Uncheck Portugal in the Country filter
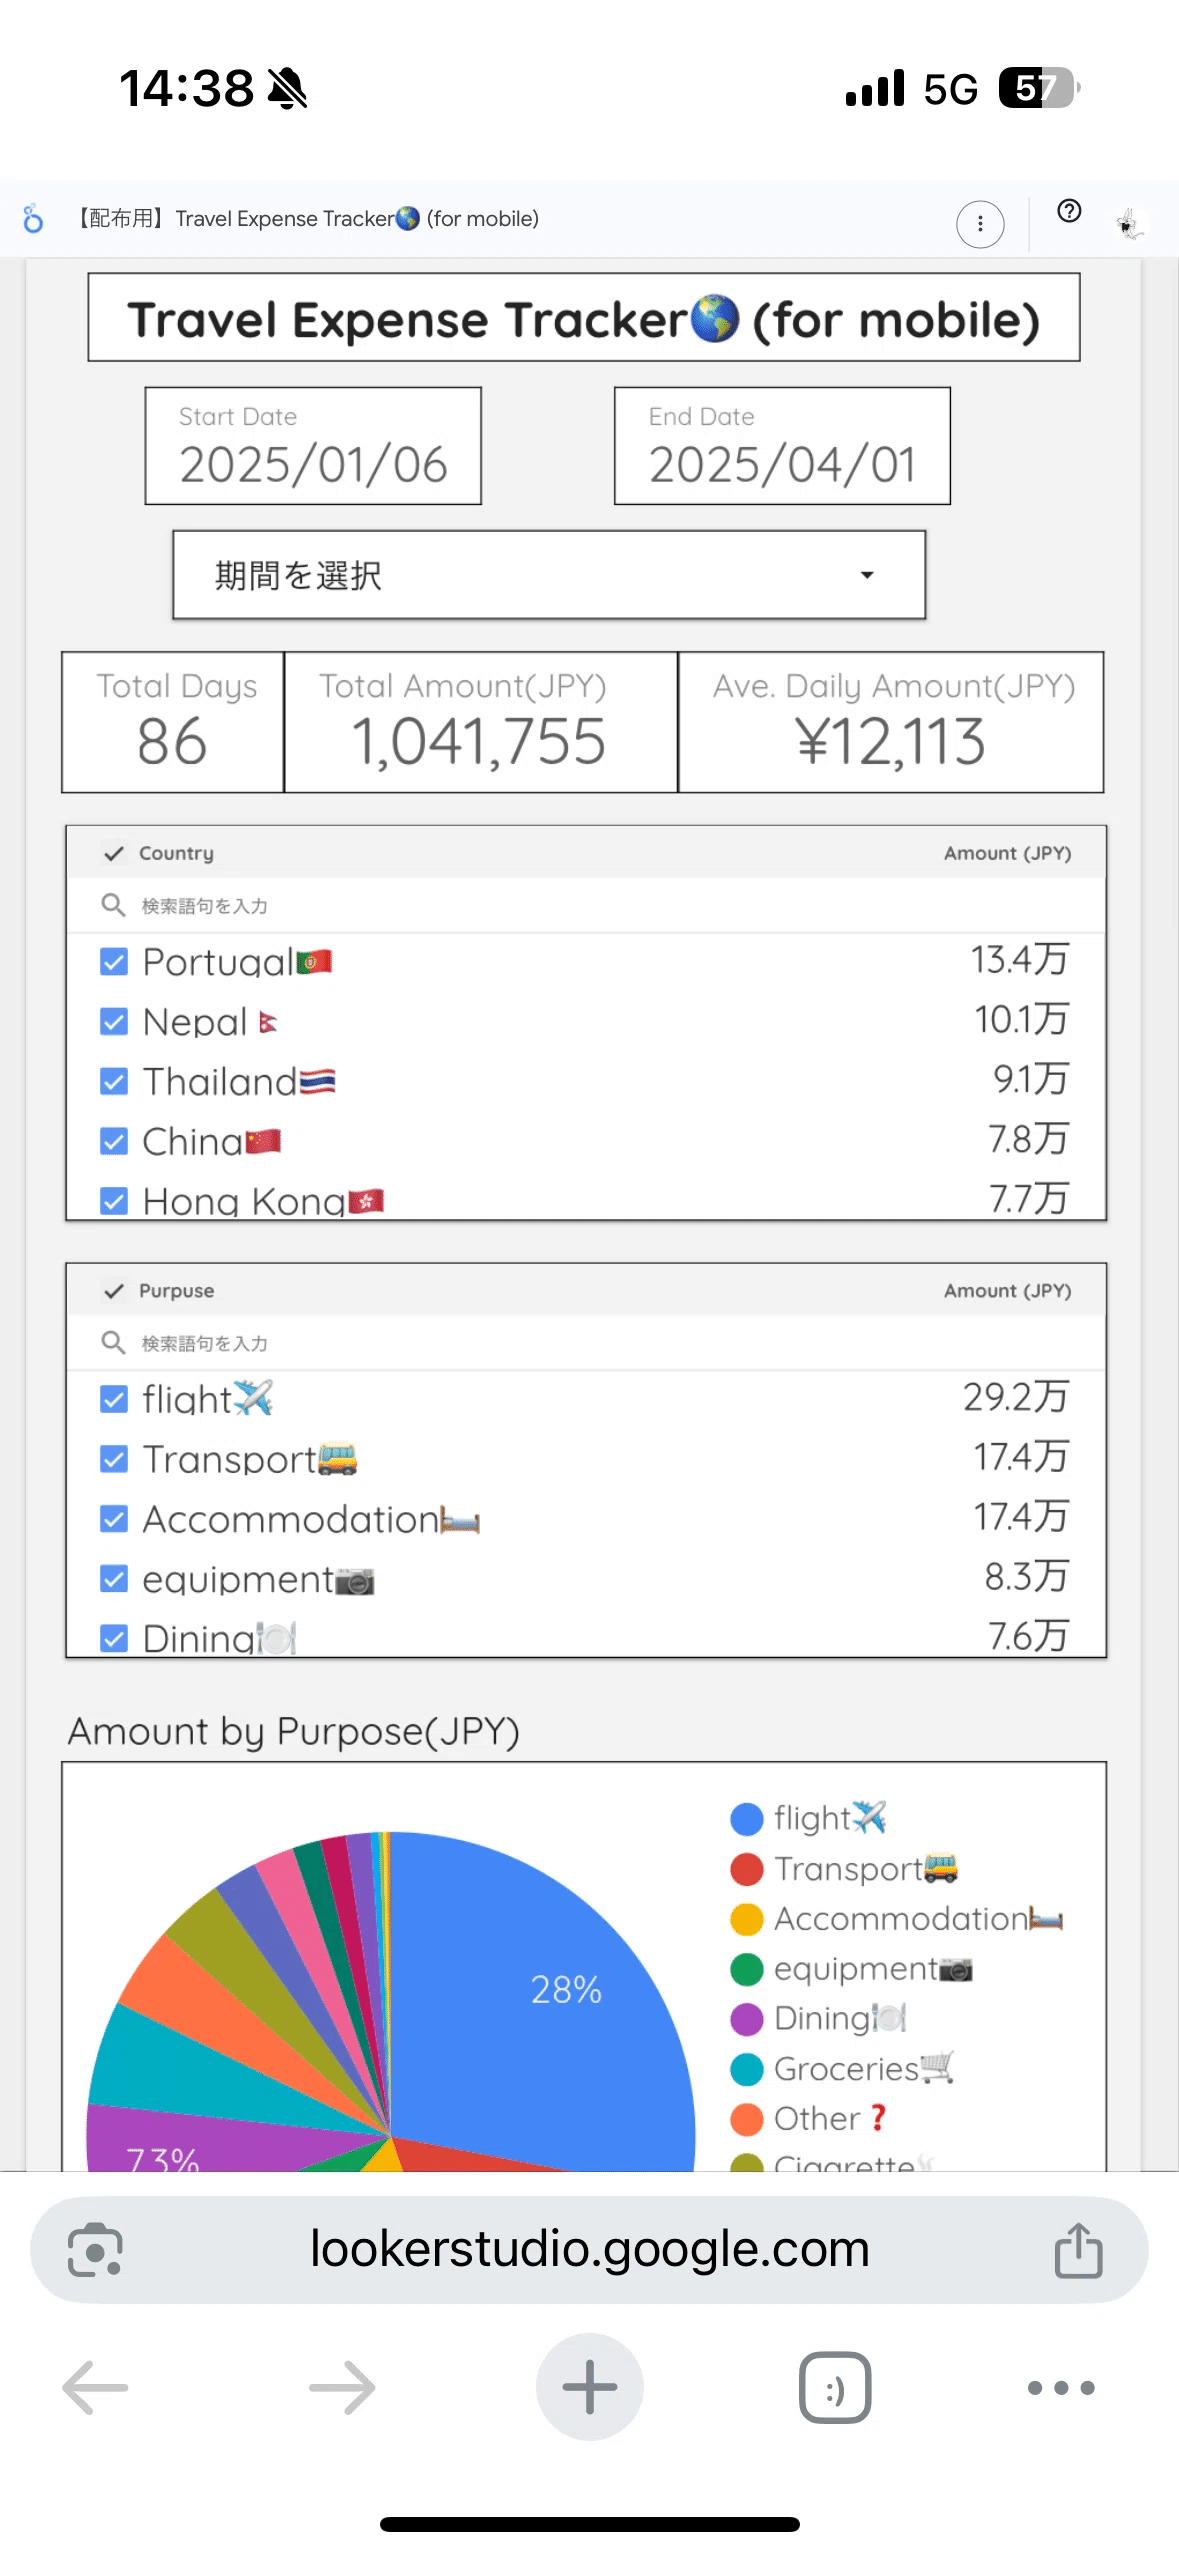 click(113, 961)
